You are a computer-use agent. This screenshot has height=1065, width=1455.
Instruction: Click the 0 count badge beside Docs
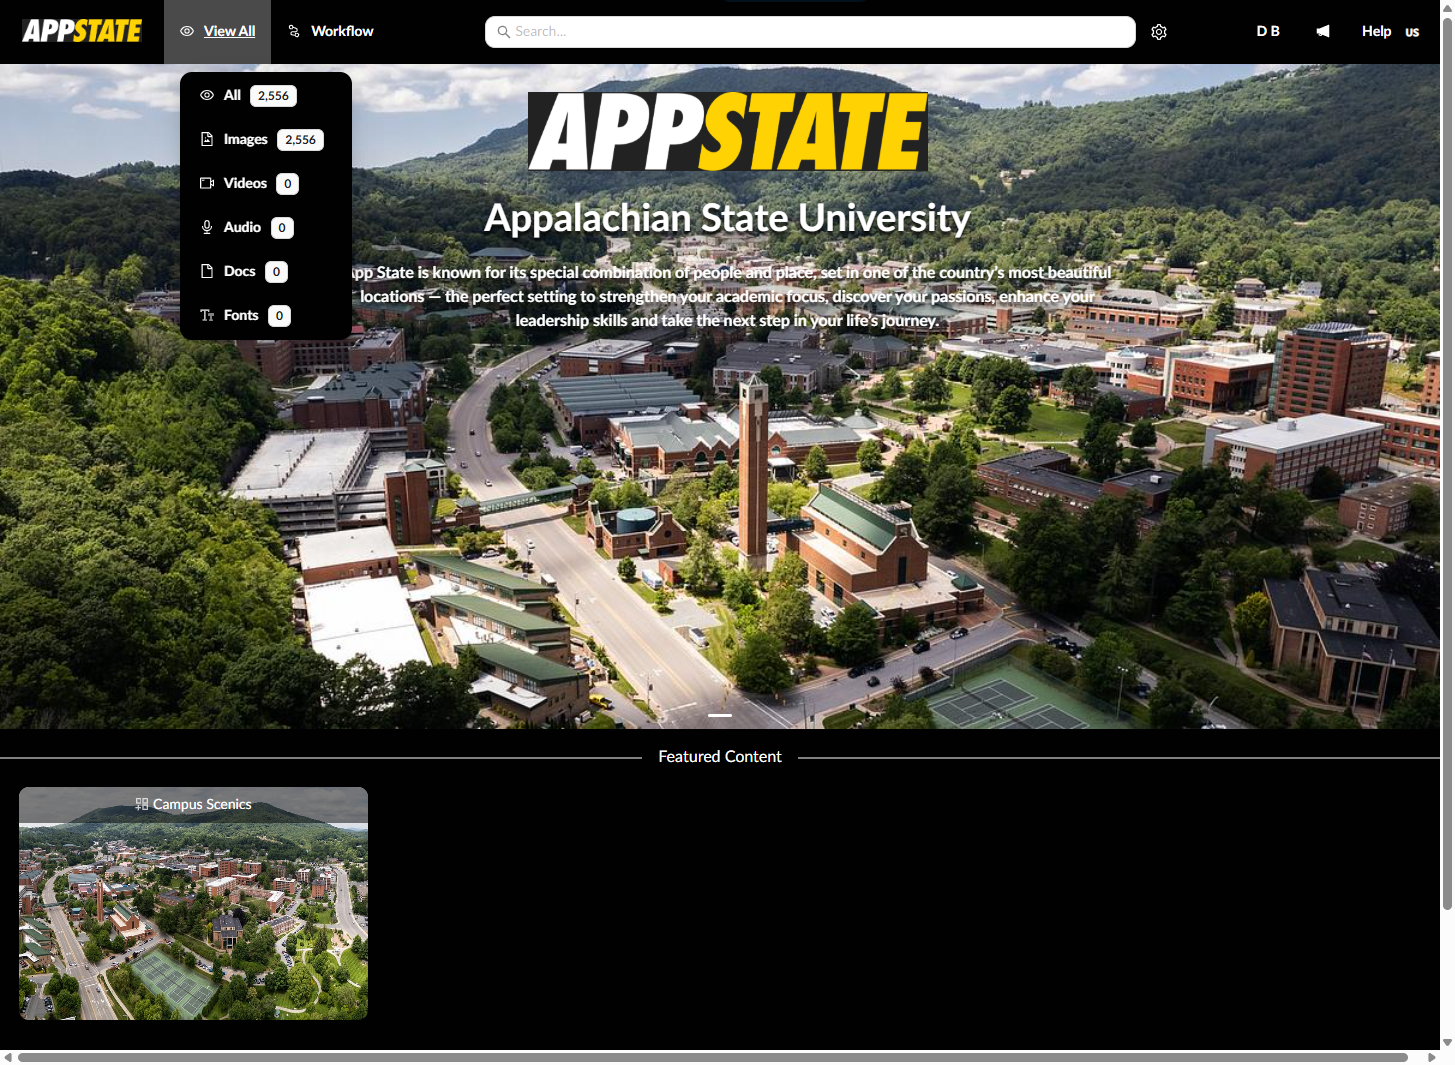(277, 272)
